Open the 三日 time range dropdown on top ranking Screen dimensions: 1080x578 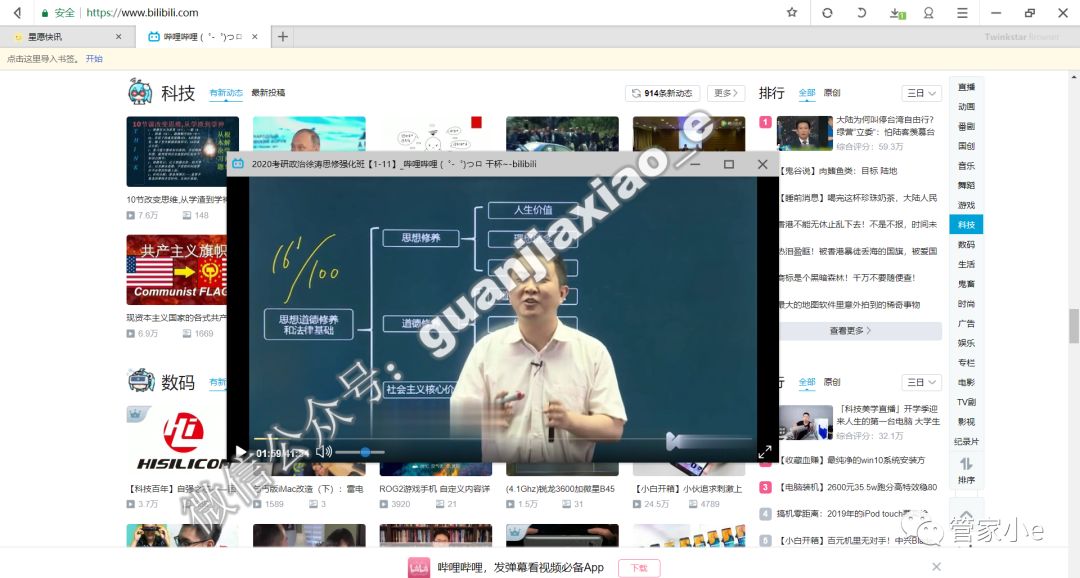pos(920,92)
